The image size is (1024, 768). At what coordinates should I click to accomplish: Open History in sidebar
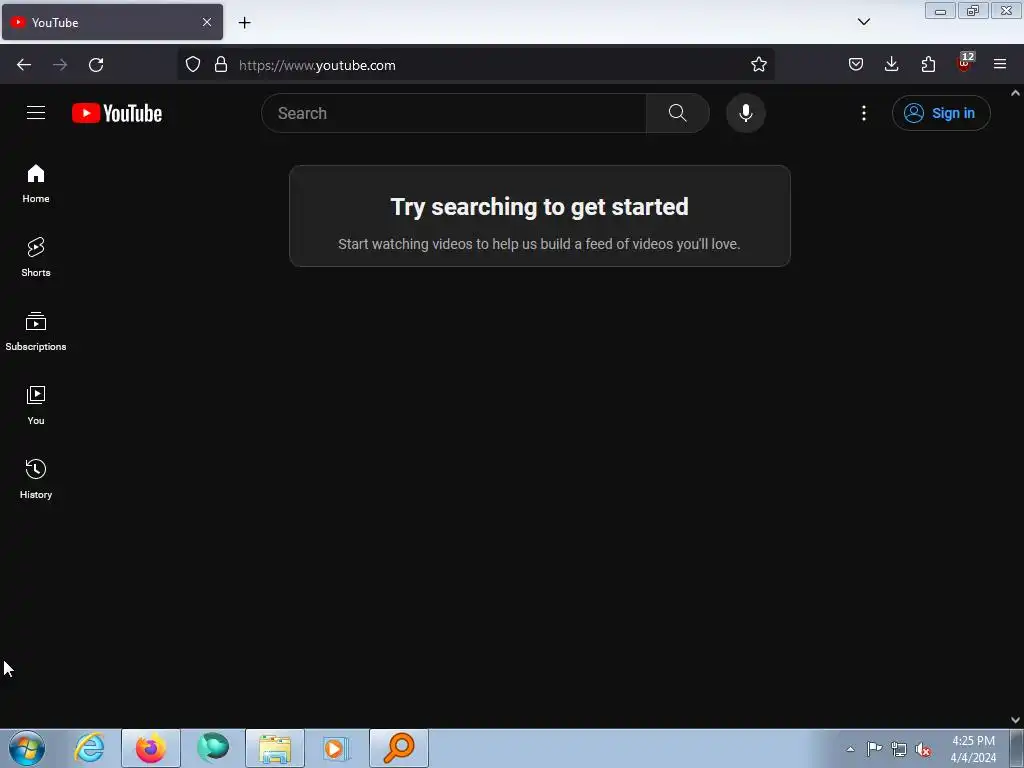36,479
